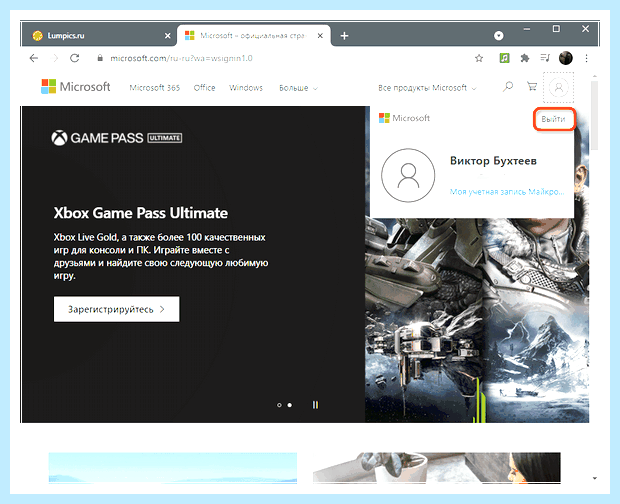This screenshot has height=504, width=620.
Task: Click the Xbox Game Pass Ultimate heading
Action: point(141,213)
